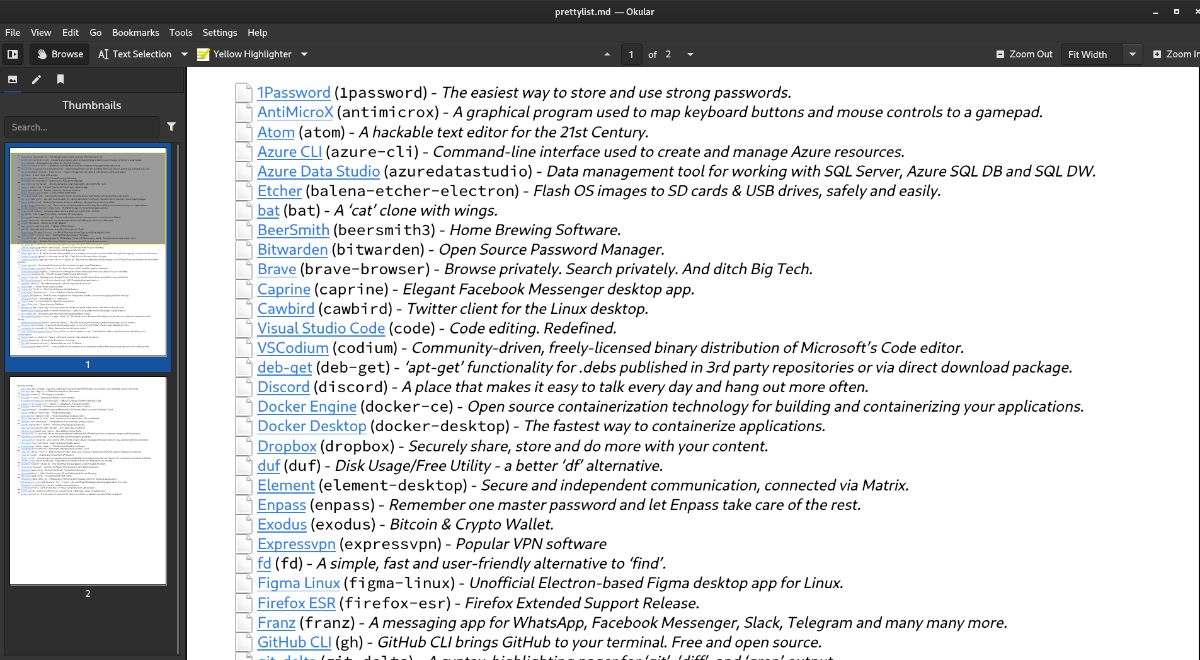Open the Bitwarden link
1200x660 pixels.
(292, 249)
